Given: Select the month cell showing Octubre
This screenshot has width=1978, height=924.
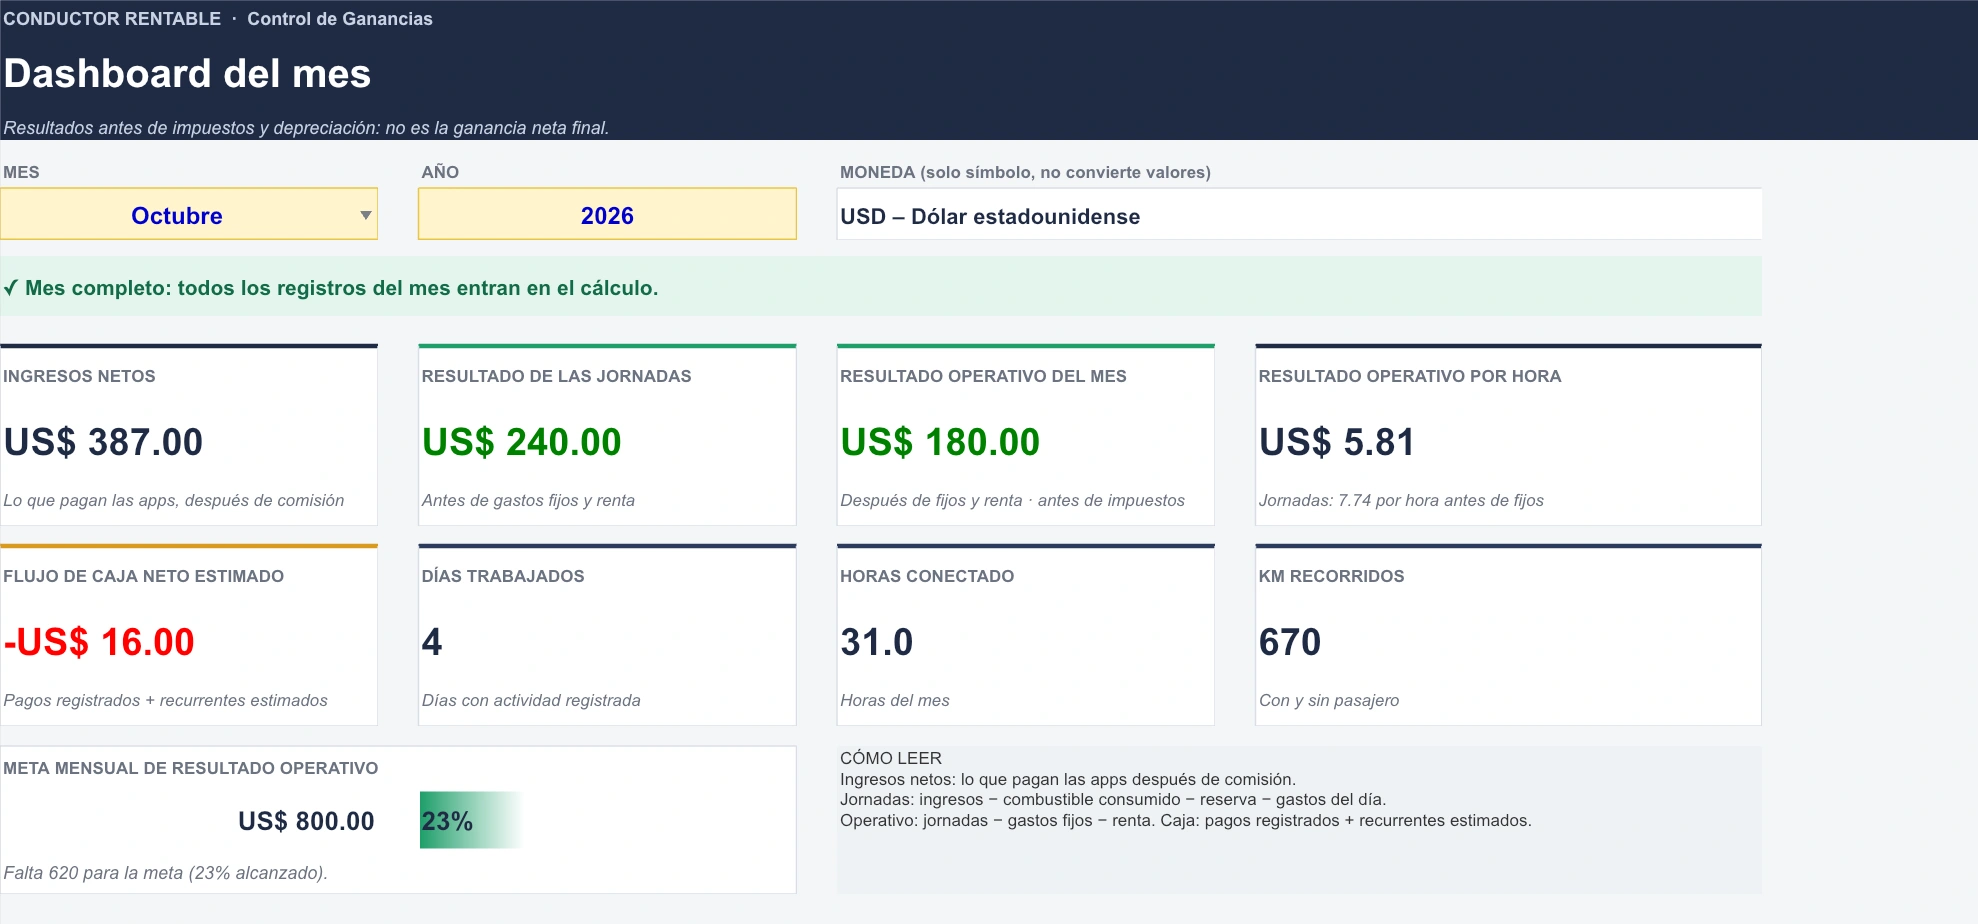Looking at the screenshot, I should click(189, 214).
